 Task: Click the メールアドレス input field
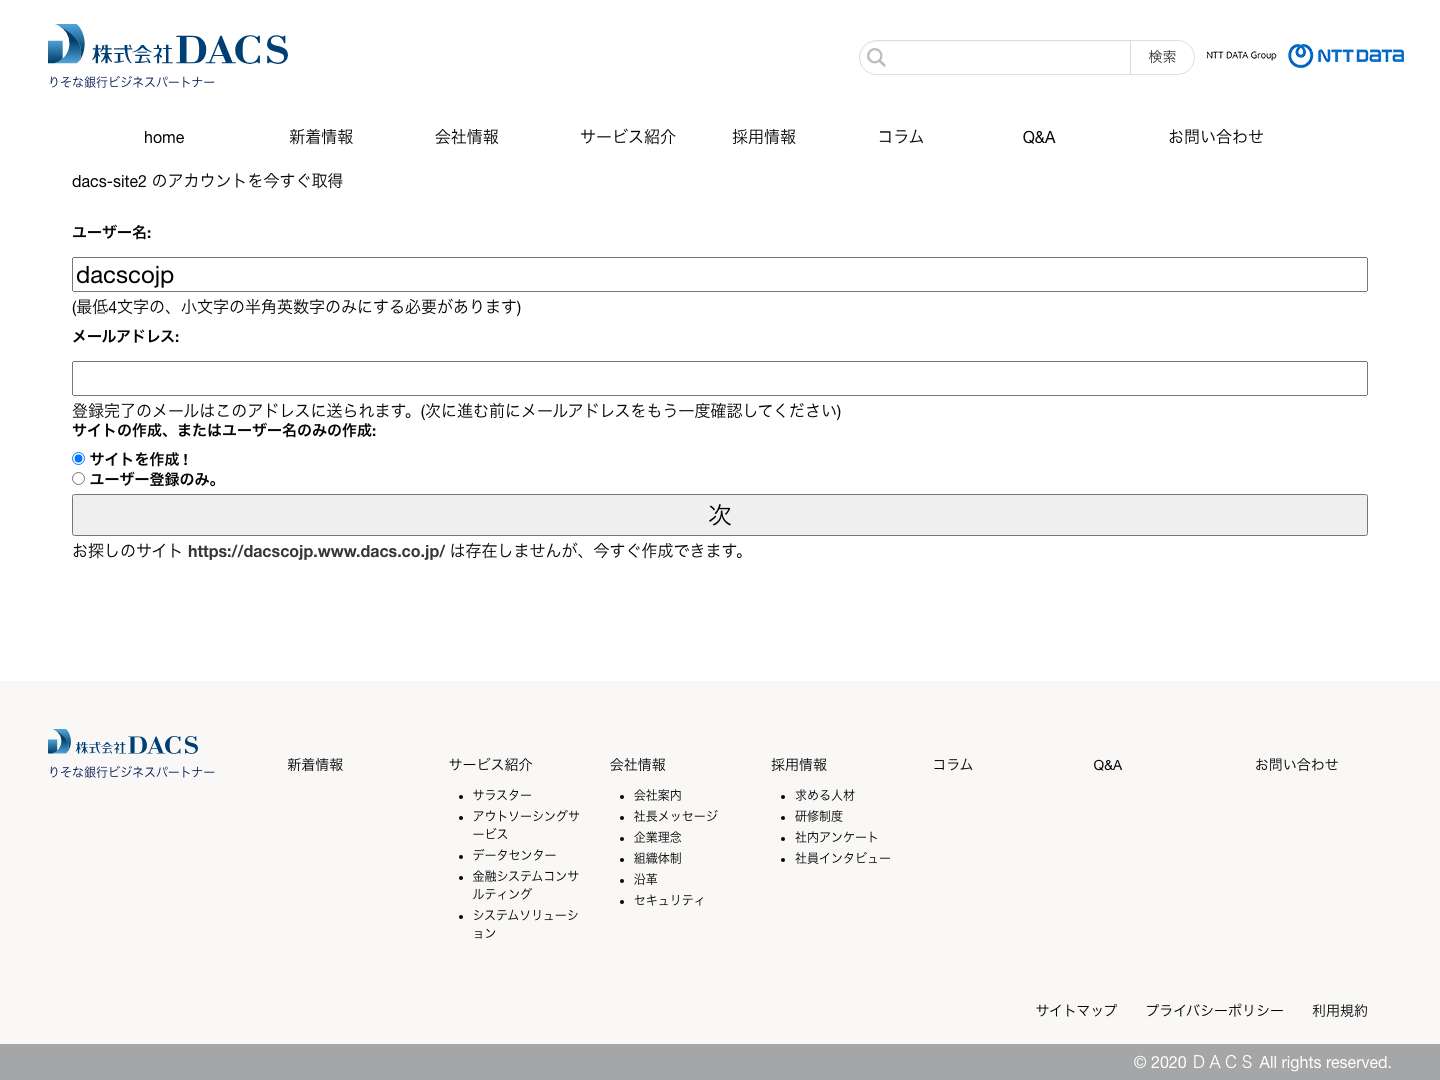coord(718,378)
